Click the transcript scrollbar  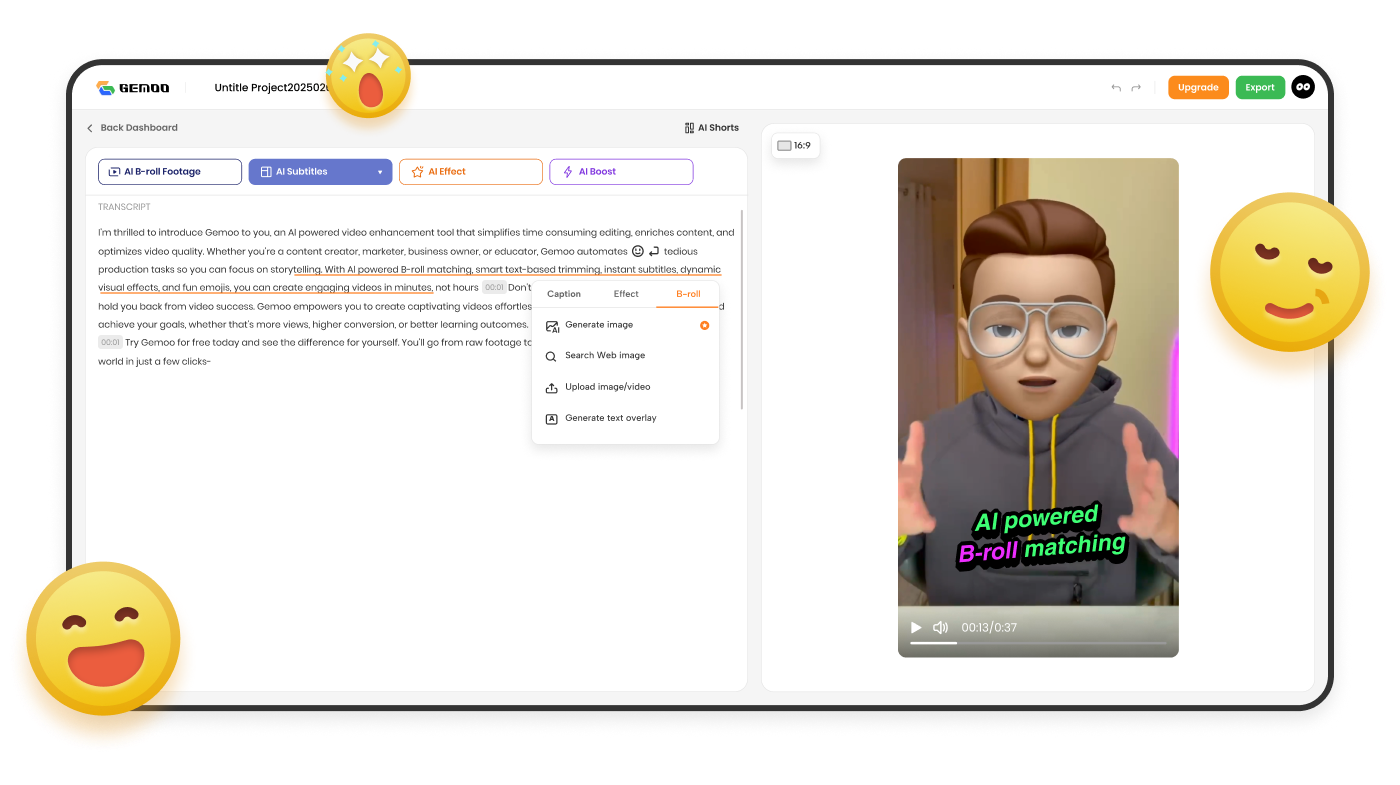tap(741, 309)
